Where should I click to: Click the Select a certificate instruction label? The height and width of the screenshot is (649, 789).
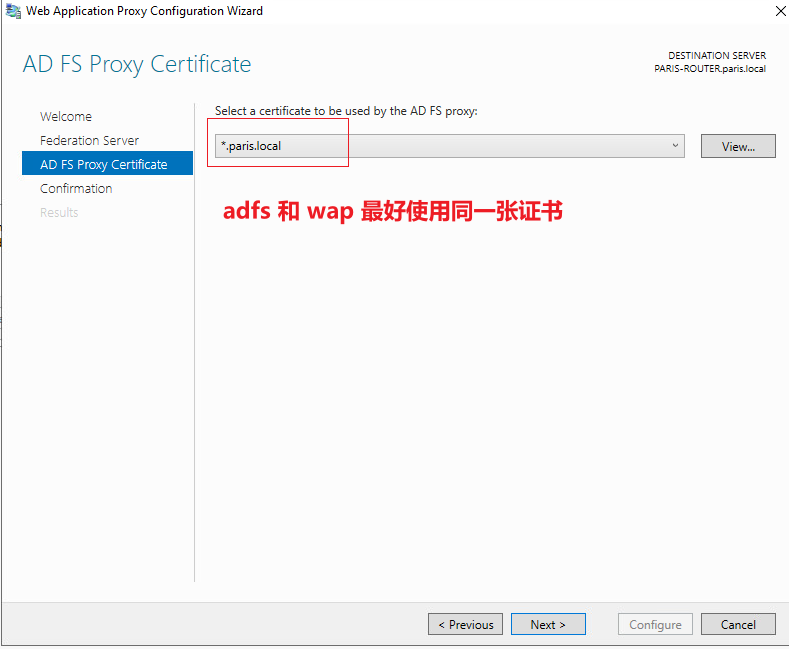pos(346,111)
